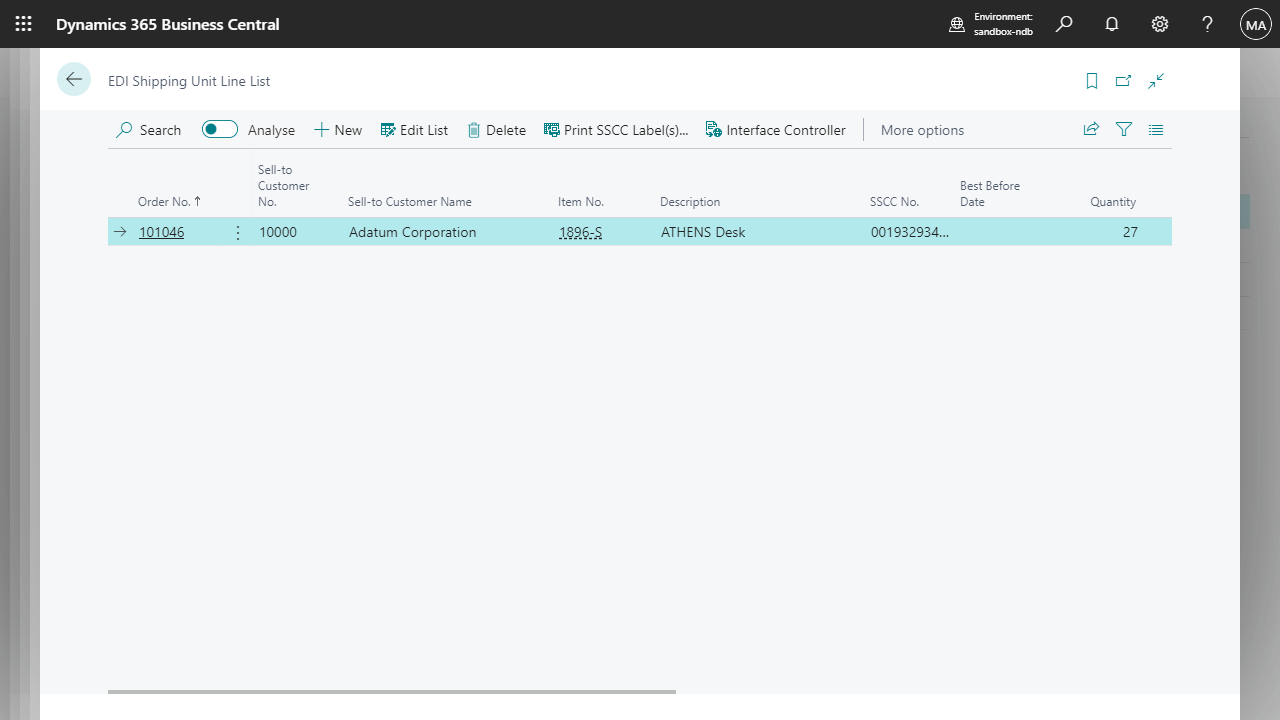Open the list layout view options
Image resolution: width=1280 pixels, height=720 pixels.
(1156, 130)
